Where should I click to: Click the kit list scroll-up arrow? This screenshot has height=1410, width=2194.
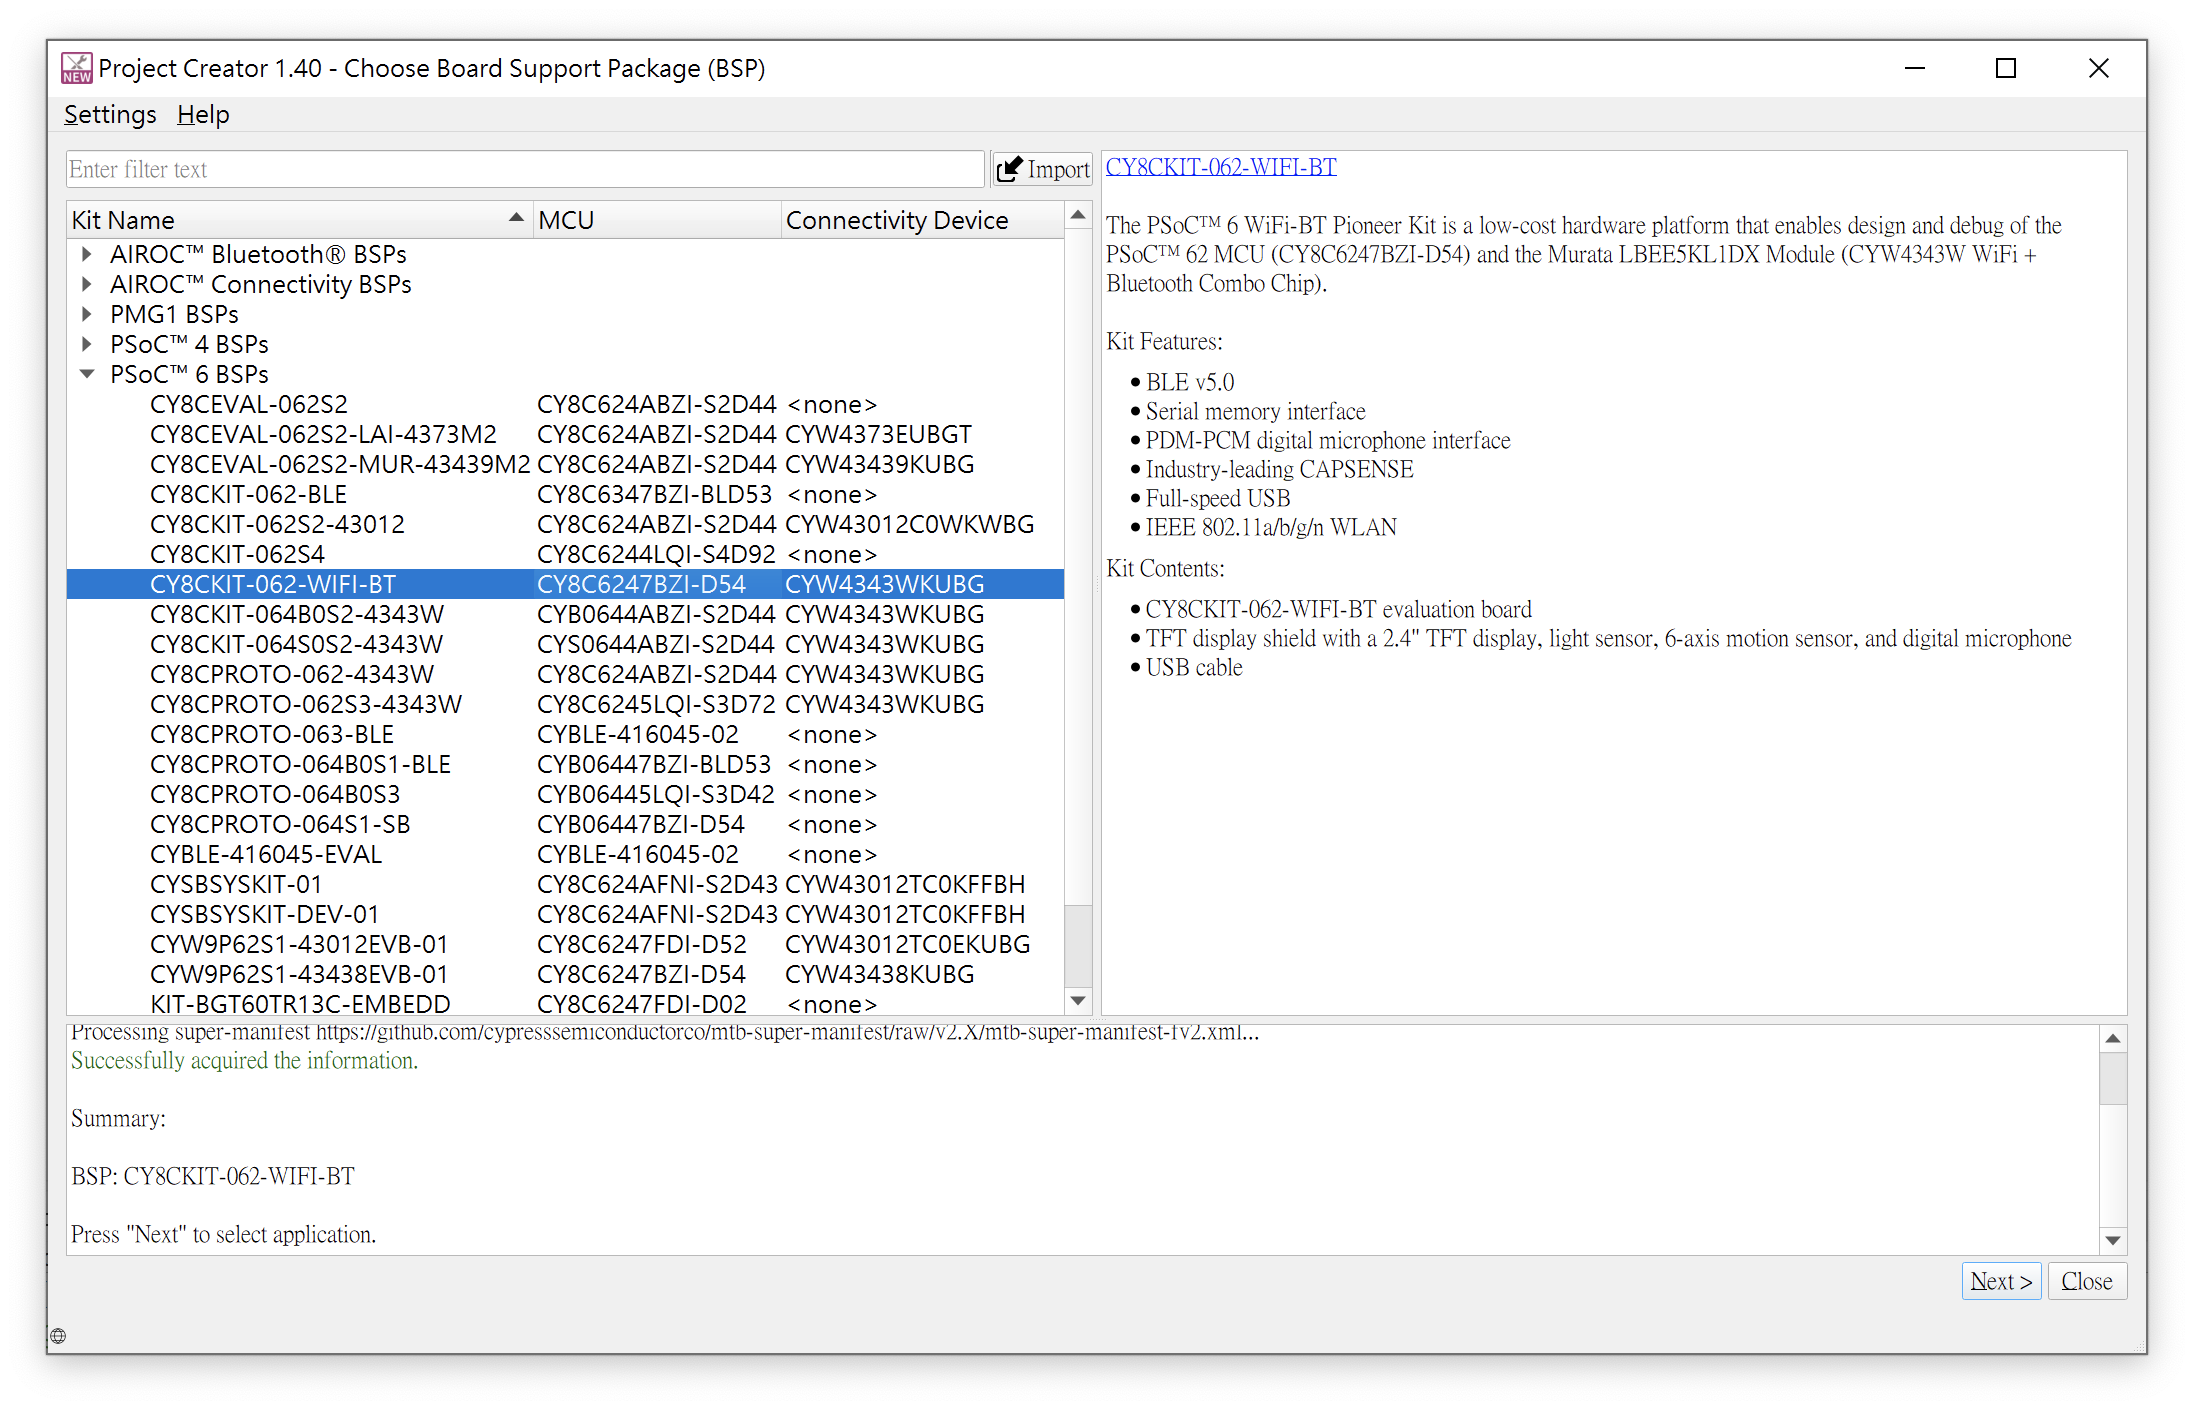[x=1078, y=215]
